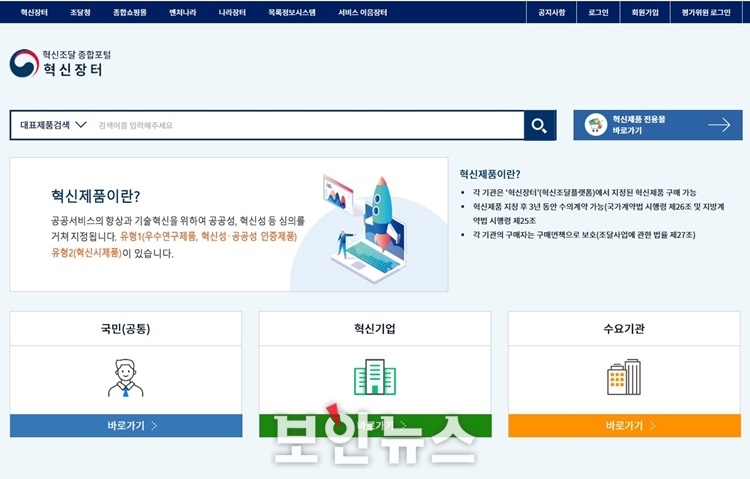The image size is (750, 479).
Task: Click the green building icon under 혁신기업
Action: click(x=374, y=378)
